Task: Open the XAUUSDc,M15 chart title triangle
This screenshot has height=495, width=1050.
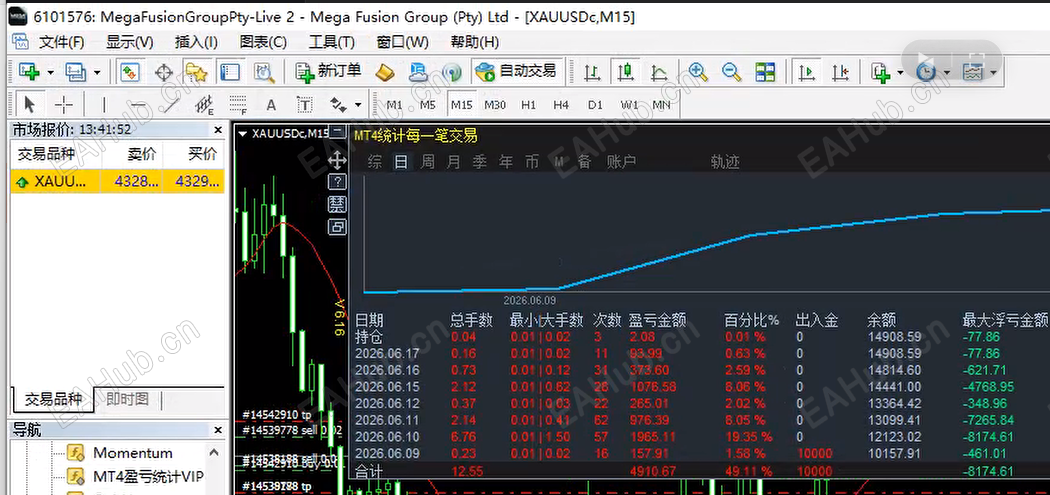Action: [x=243, y=133]
